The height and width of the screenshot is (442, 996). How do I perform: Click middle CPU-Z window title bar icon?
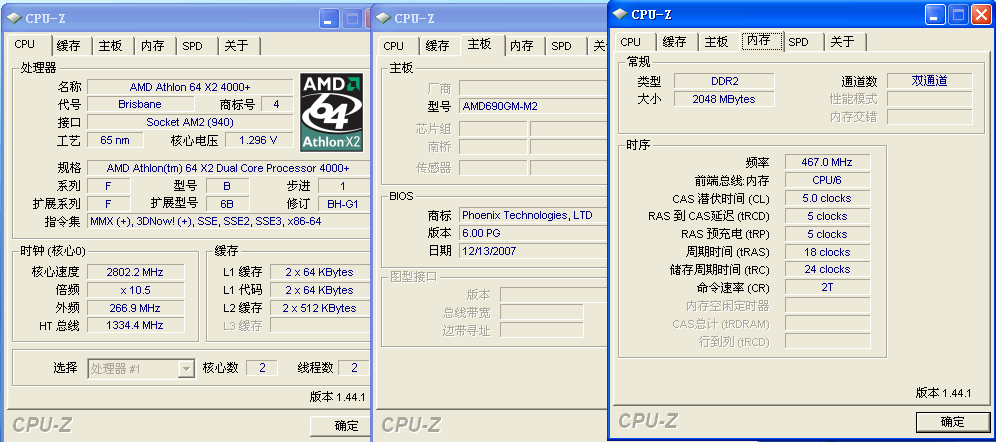383,18
